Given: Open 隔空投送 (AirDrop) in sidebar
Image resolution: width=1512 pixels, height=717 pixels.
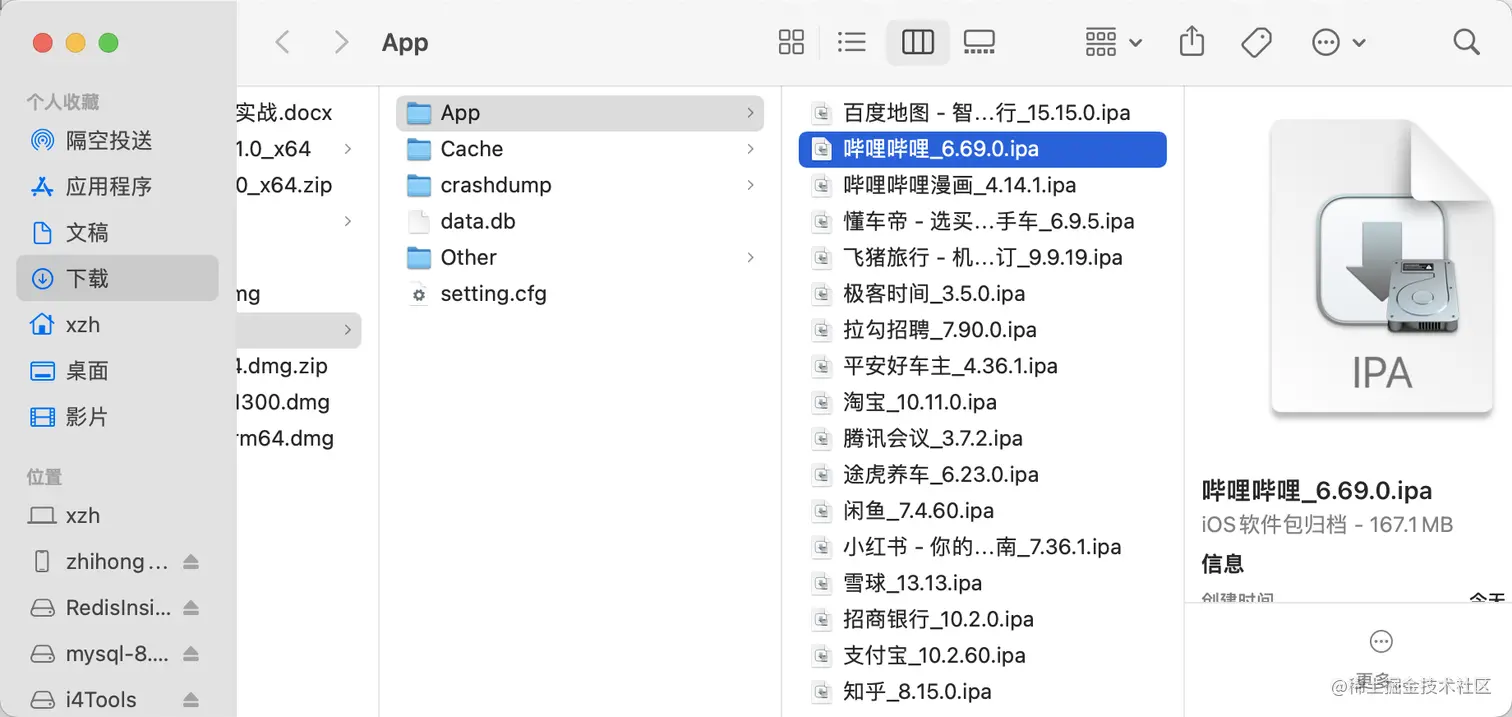Looking at the screenshot, I should coord(117,141).
